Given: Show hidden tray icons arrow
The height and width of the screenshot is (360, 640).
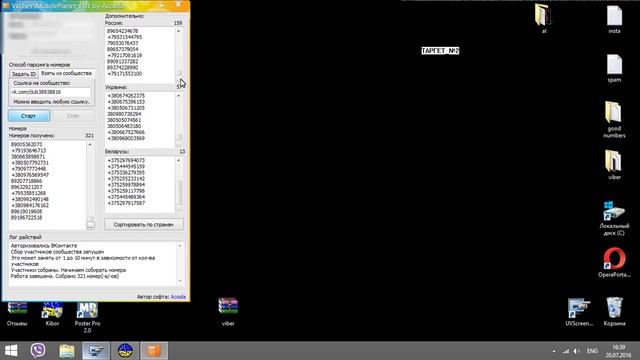Looking at the screenshot, I should (x=554, y=351).
